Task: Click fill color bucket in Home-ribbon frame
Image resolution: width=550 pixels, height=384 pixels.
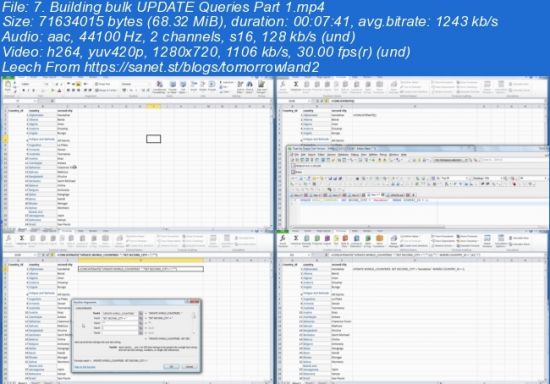Action: click(53, 90)
